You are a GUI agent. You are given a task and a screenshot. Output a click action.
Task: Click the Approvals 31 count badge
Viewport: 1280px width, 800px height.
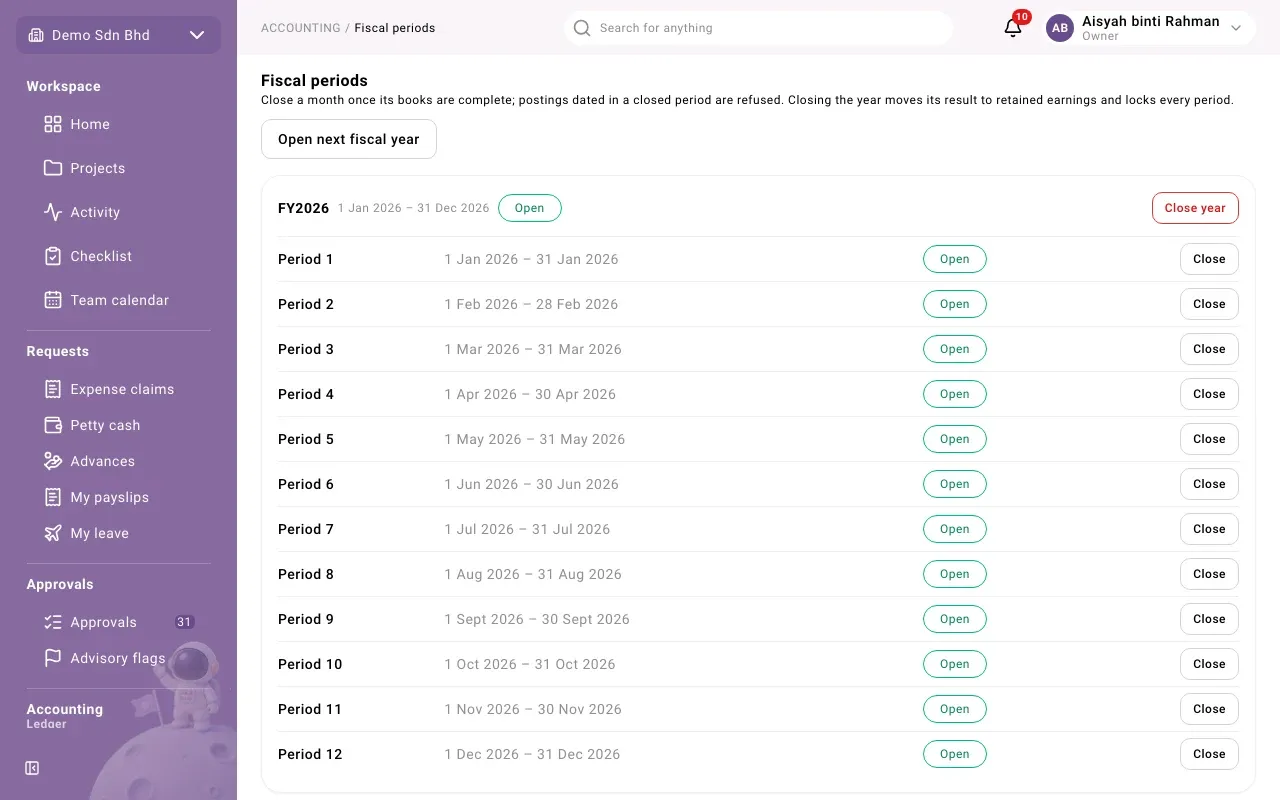[184, 622]
